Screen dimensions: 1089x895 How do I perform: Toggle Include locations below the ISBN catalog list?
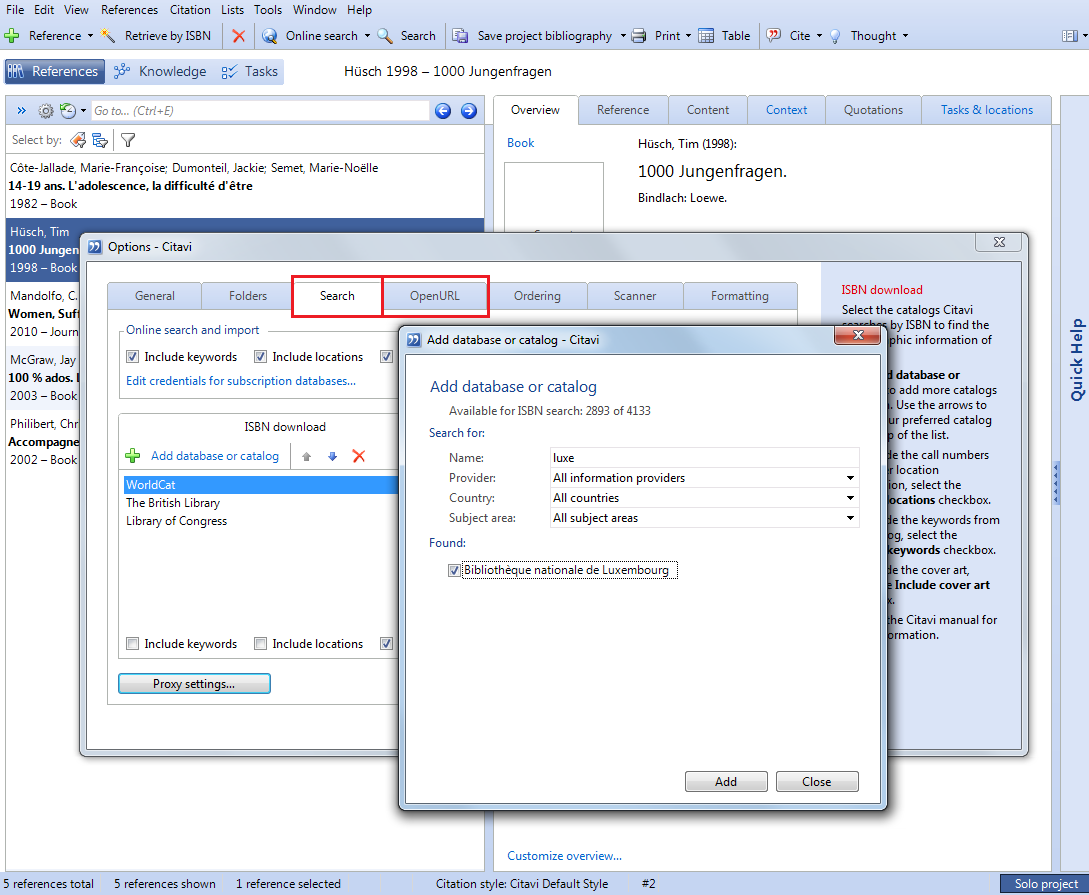click(x=260, y=644)
